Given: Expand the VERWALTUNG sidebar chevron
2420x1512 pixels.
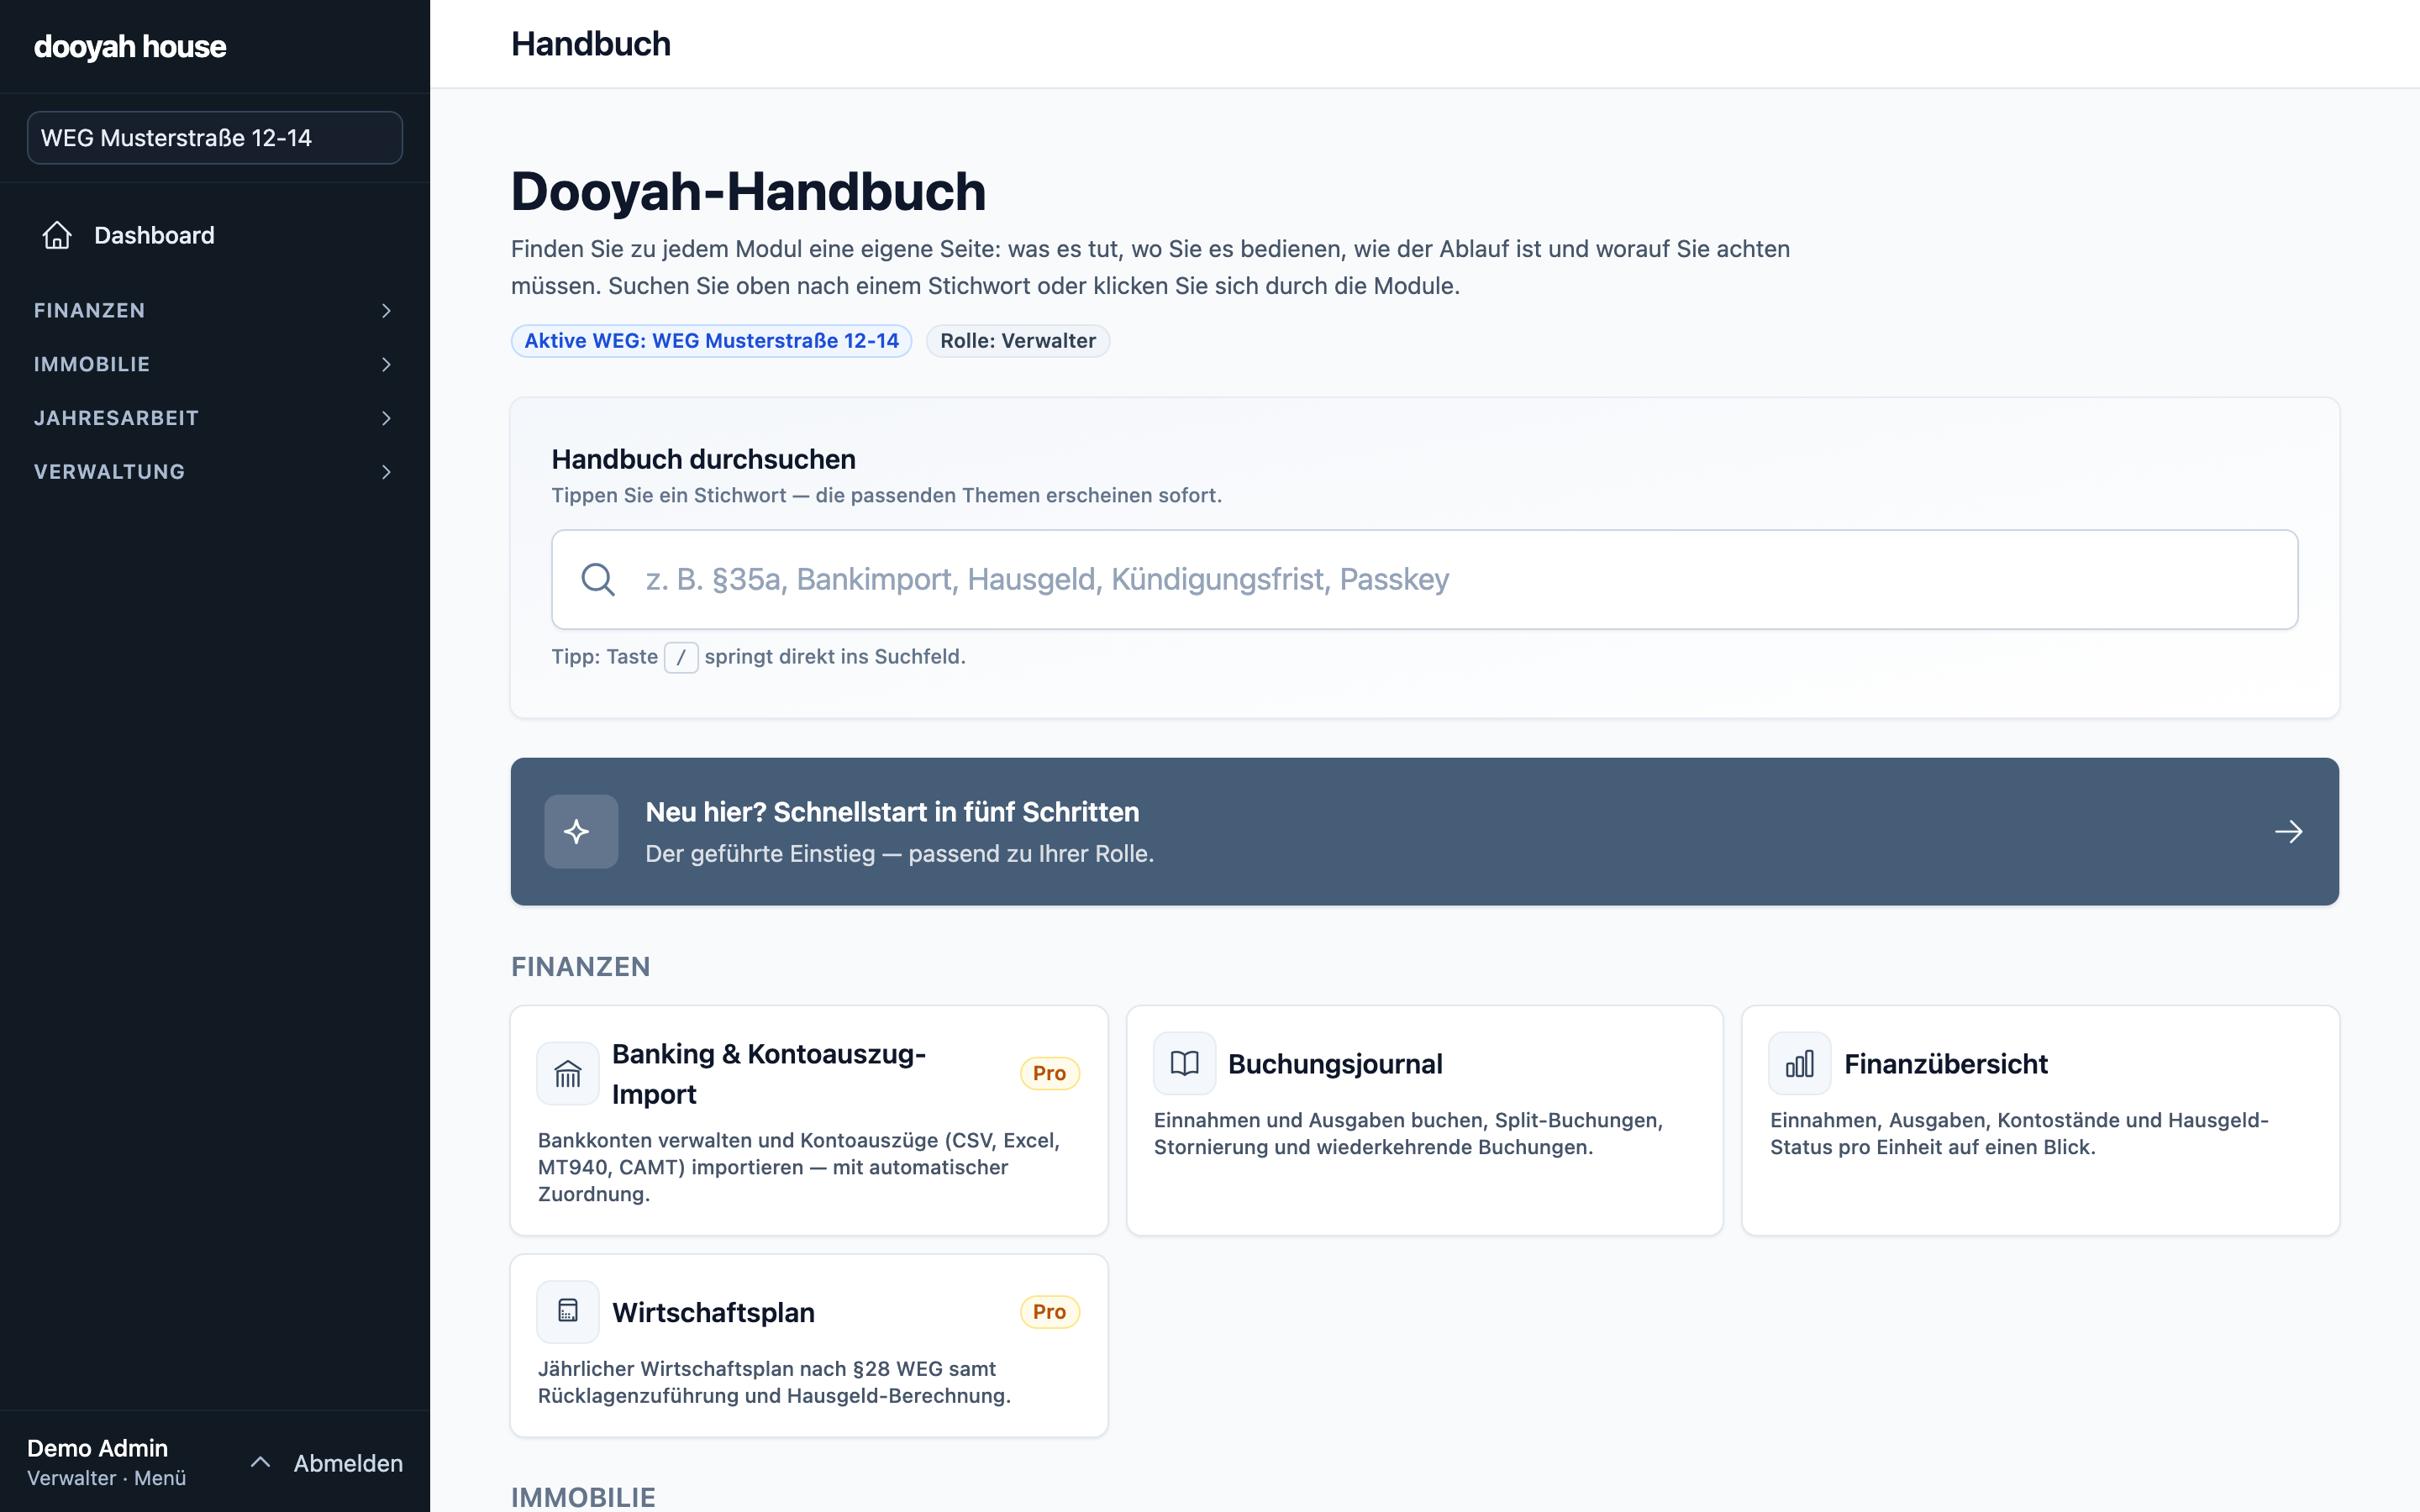Looking at the screenshot, I should [x=386, y=472].
